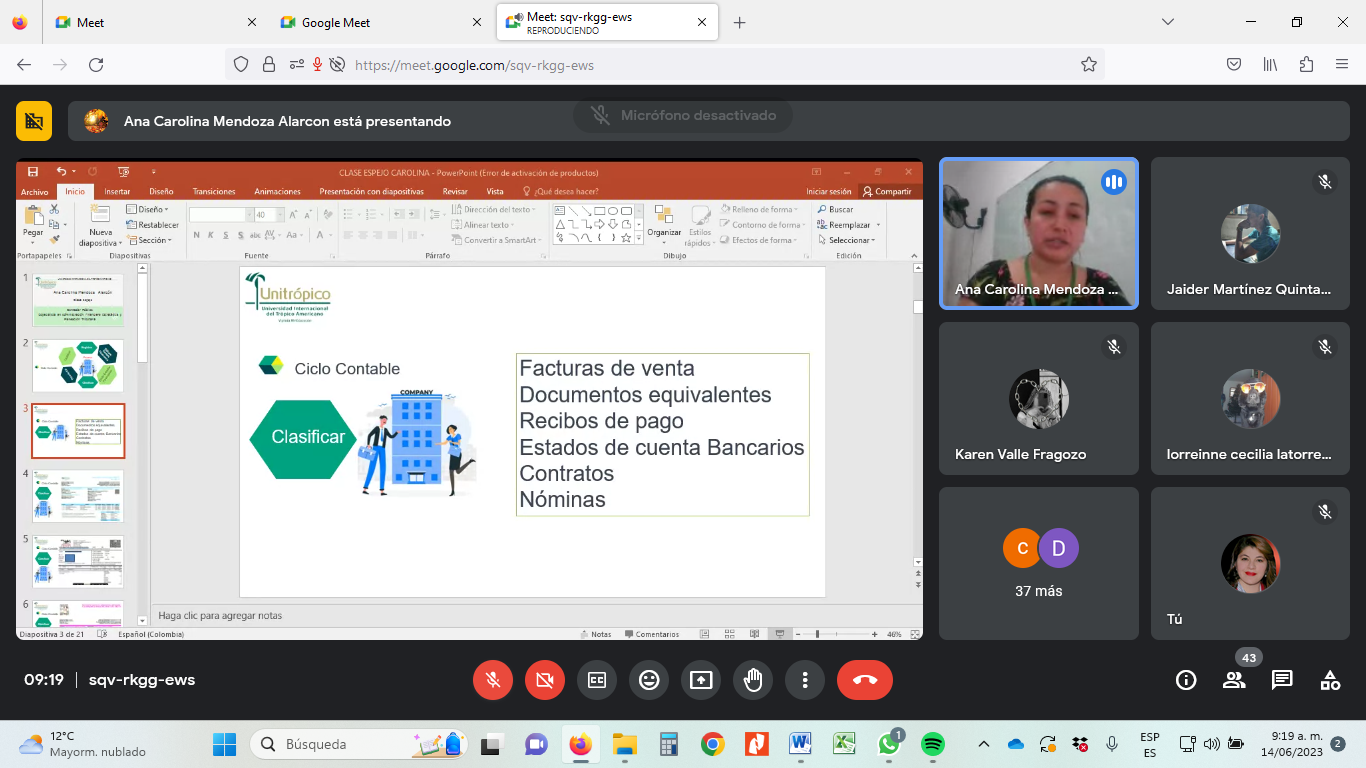
Task: Open the meeting details info icon
Action: [1186, 680]
